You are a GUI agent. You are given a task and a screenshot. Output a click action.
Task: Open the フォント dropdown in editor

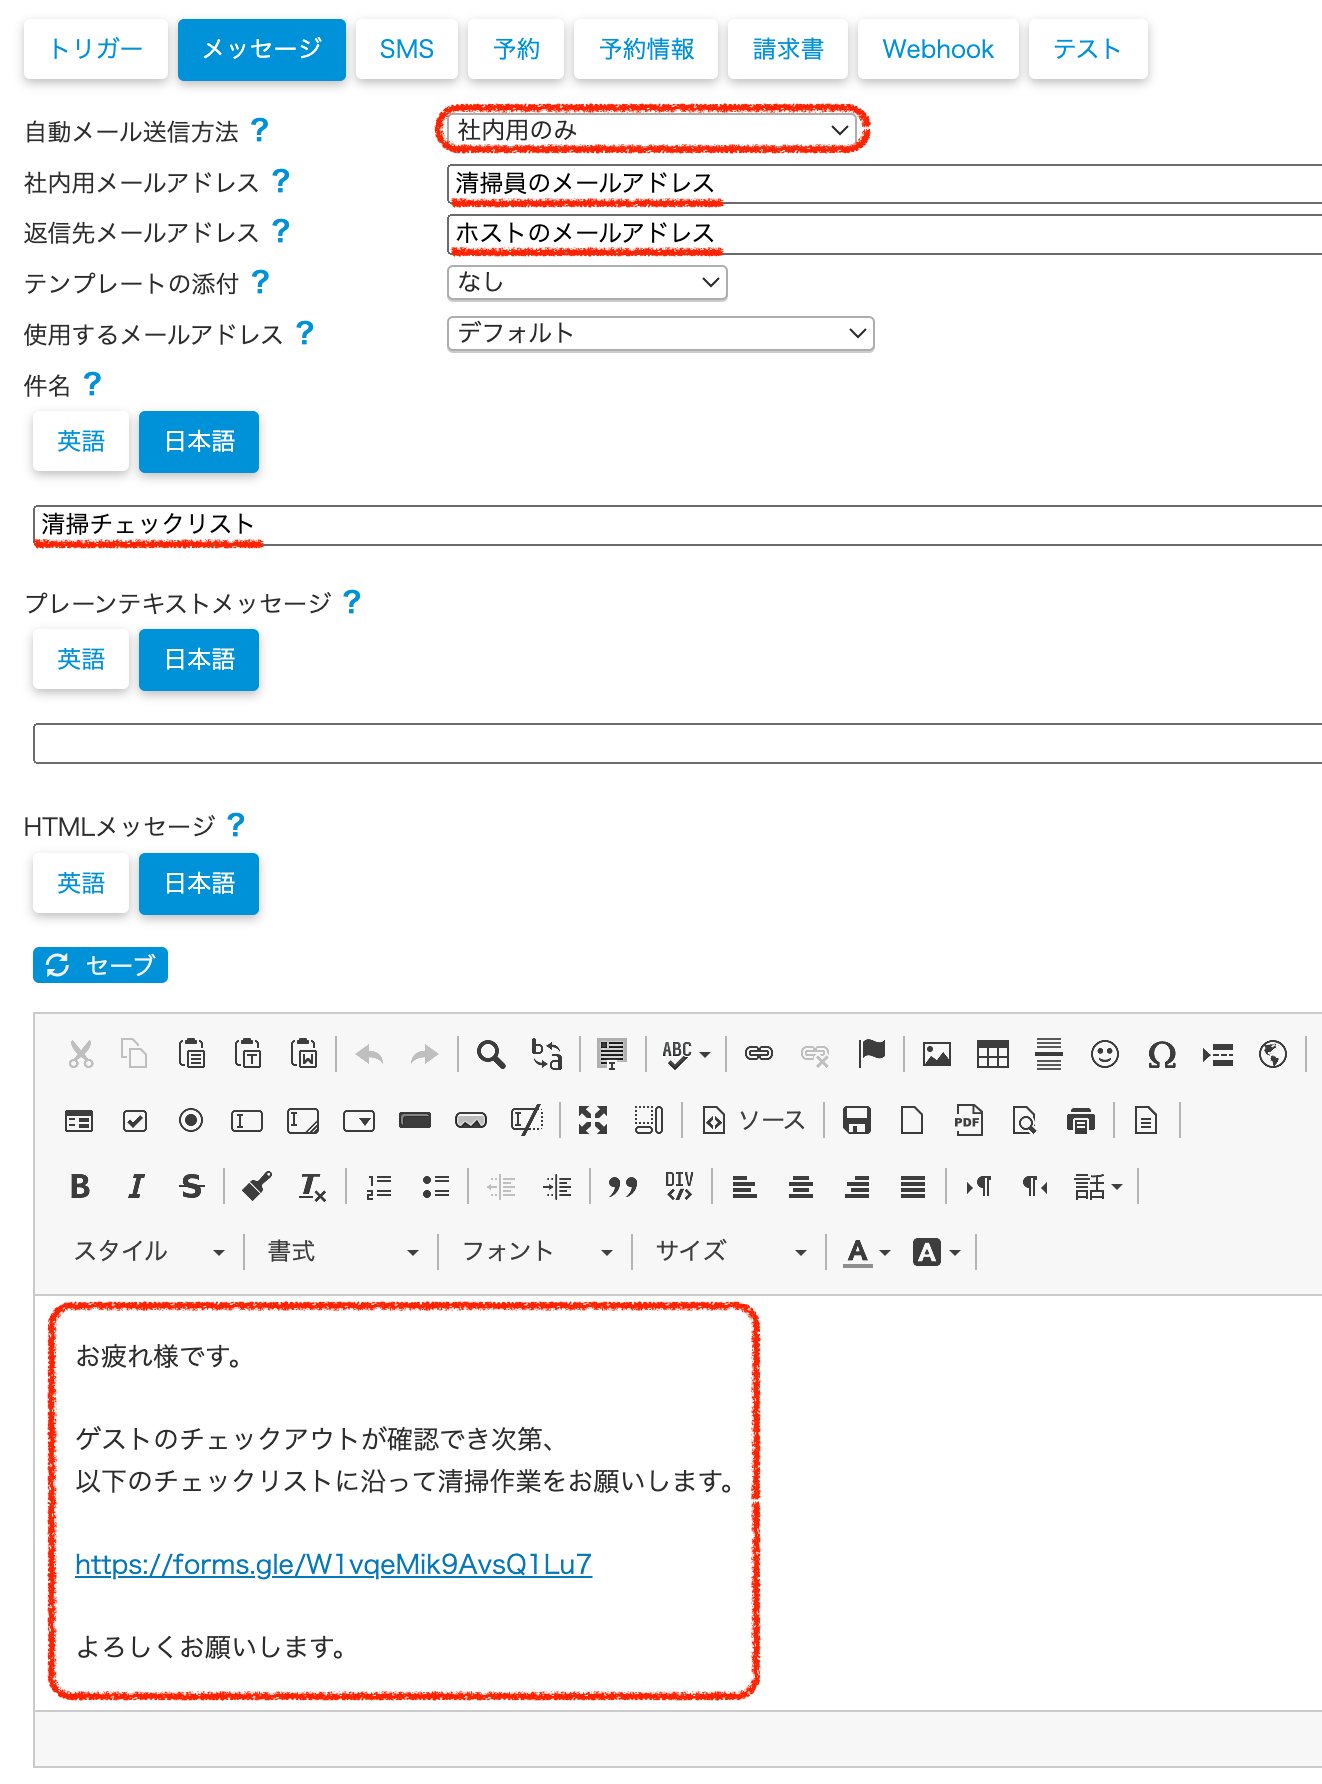pos(536,1252)
